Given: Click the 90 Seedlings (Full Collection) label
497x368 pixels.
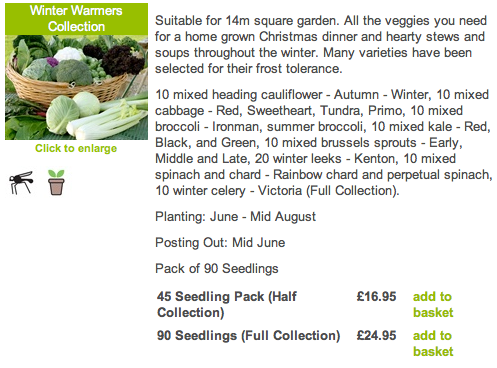Looking at the screenshot, I should click(248, 336).
